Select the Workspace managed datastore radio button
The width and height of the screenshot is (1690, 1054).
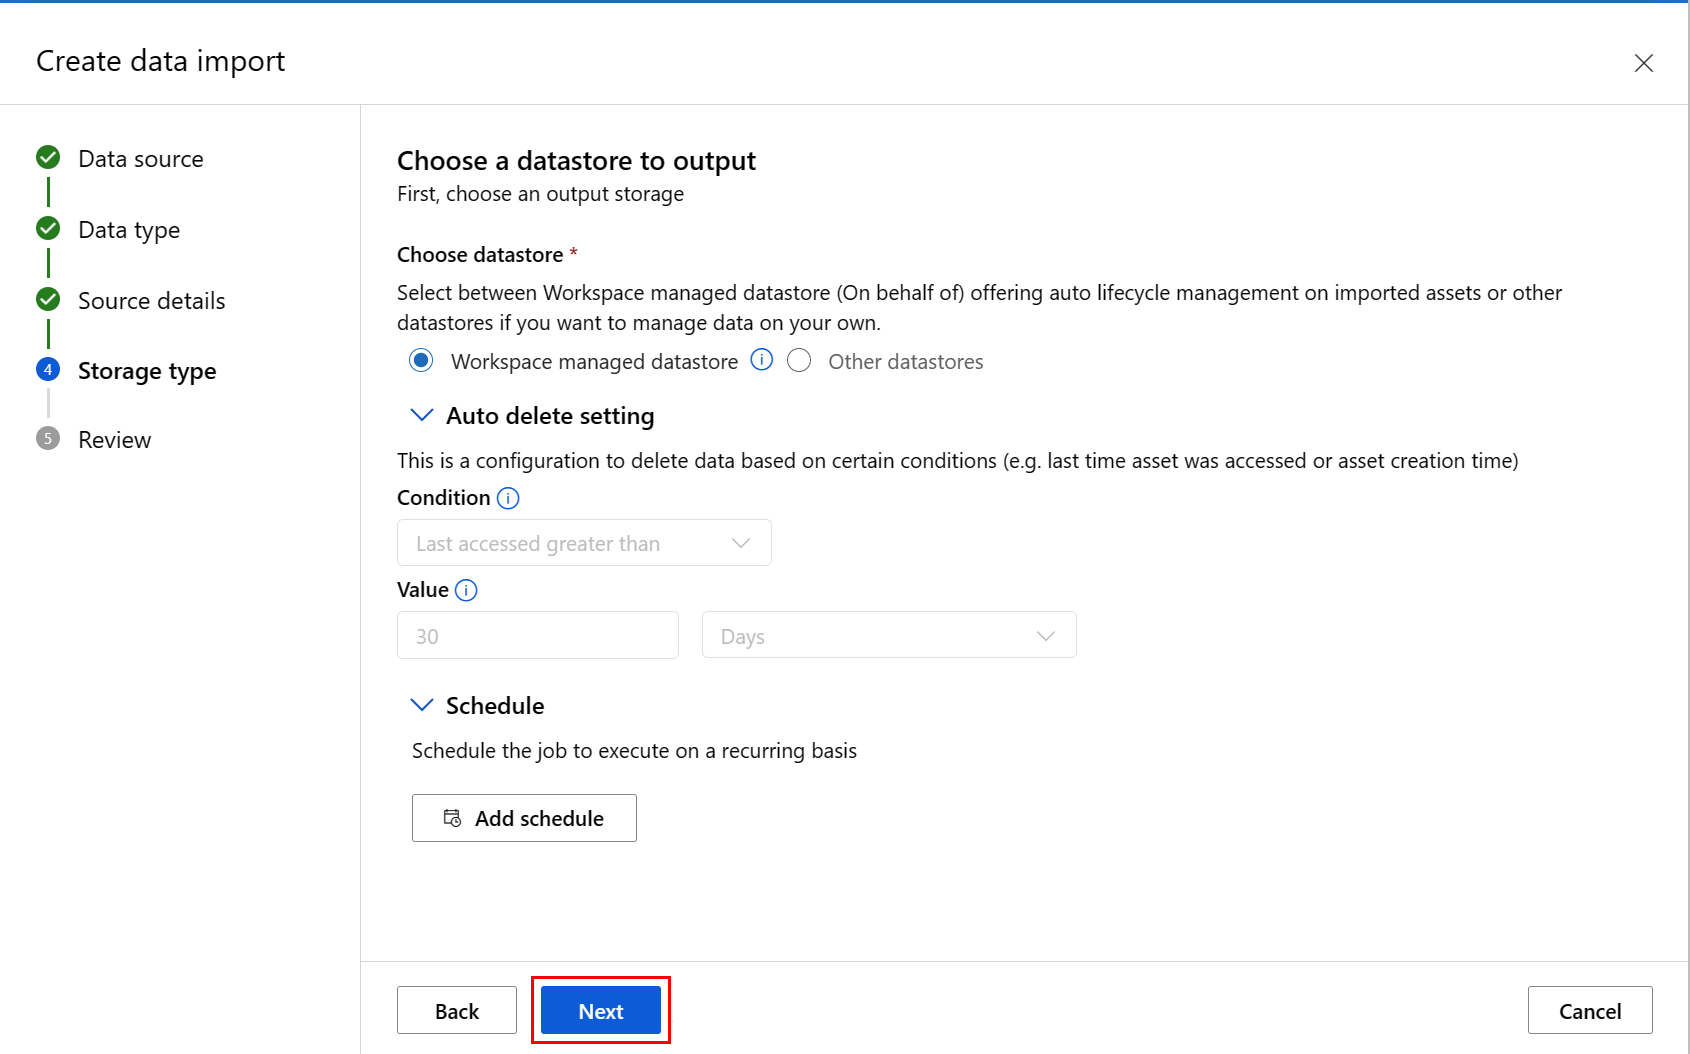(421, 361)
